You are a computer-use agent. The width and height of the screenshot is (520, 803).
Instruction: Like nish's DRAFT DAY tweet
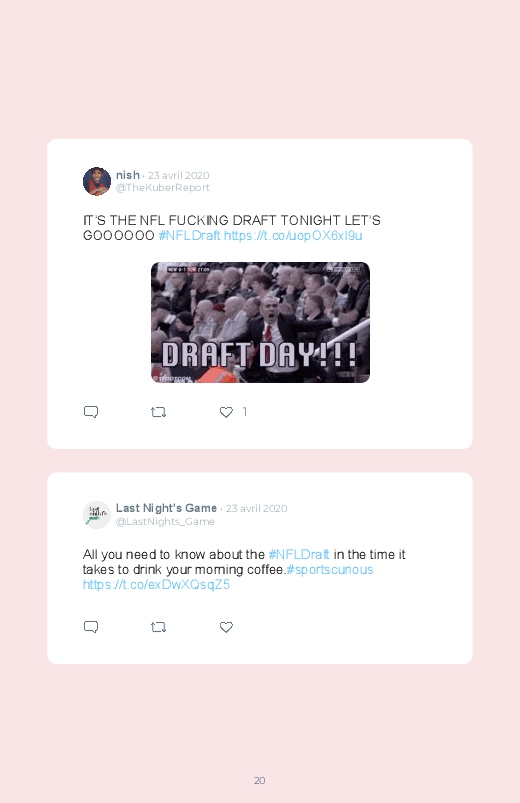point(226,412)
